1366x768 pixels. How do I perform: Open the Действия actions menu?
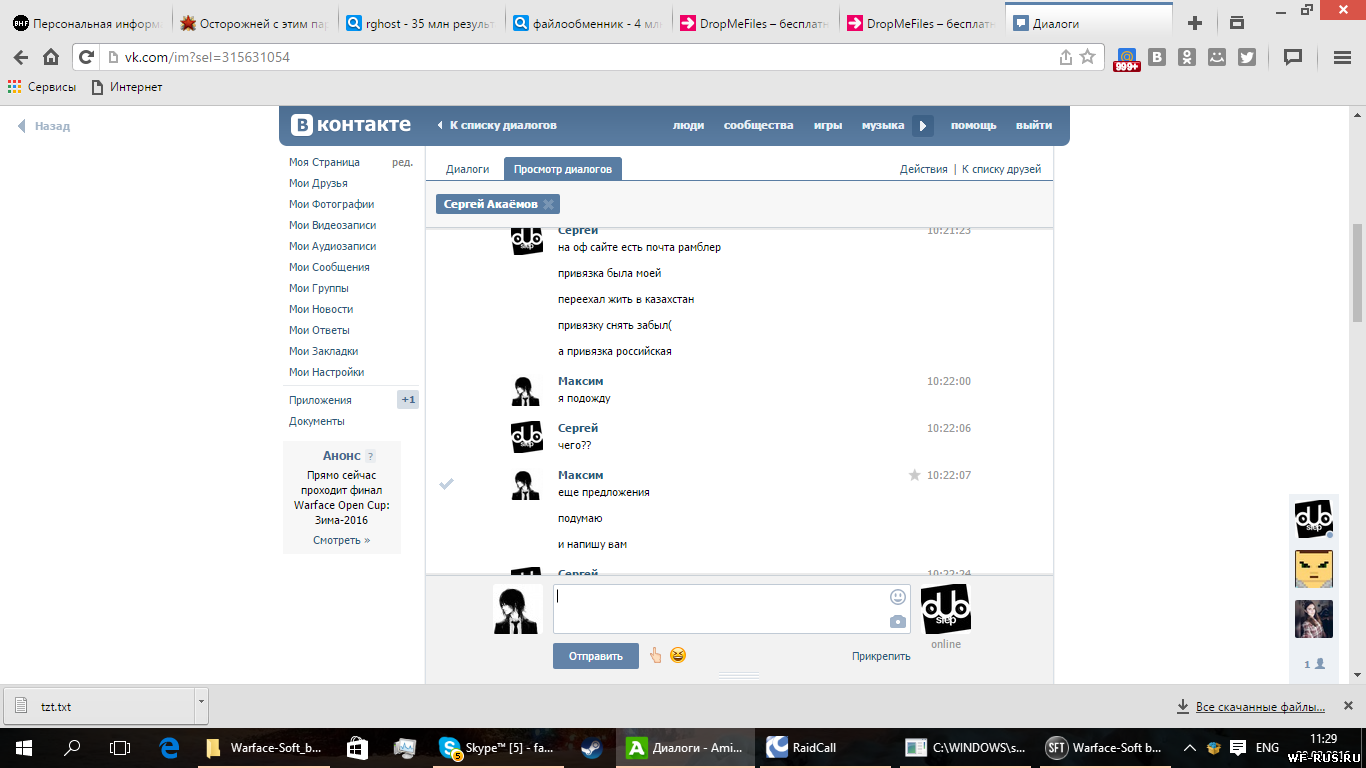click(923, 169)
